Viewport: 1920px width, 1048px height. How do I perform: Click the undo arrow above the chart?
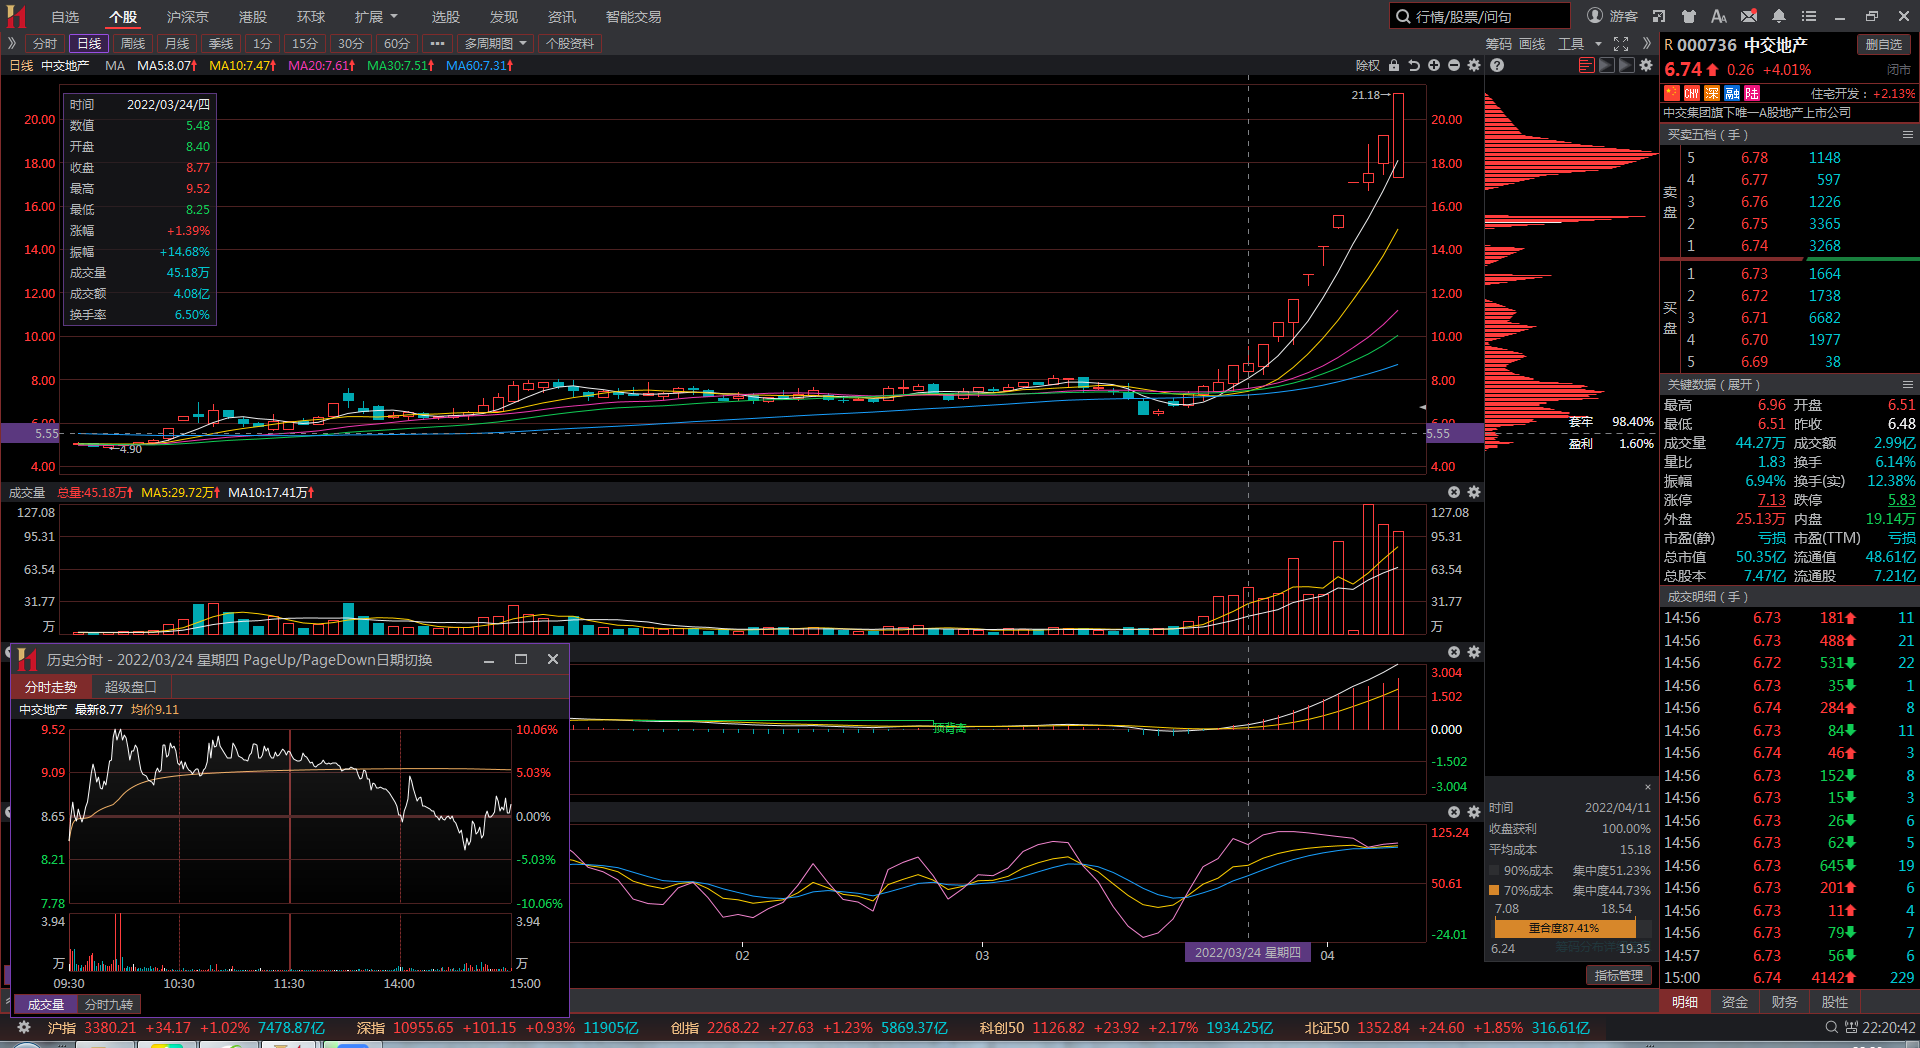coord(1414,65)
